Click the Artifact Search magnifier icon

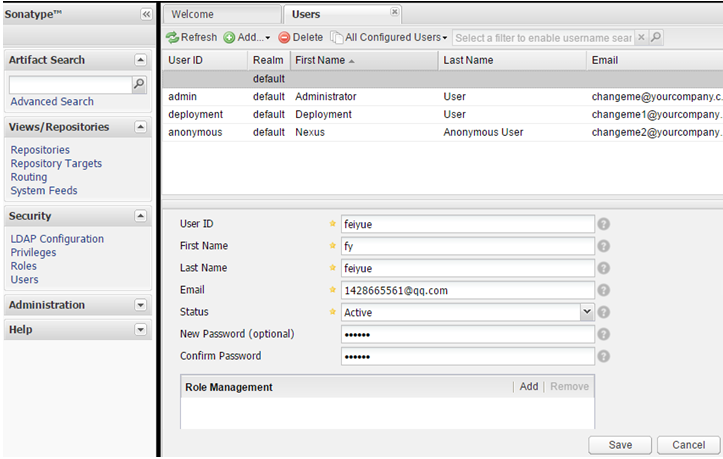pos(139,84)
